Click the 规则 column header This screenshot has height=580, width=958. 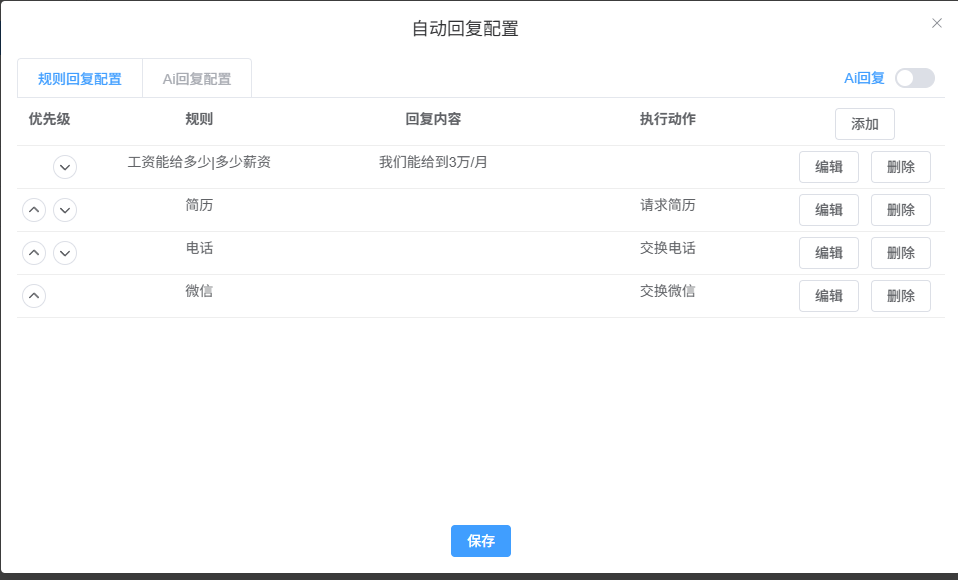(199, 119)
